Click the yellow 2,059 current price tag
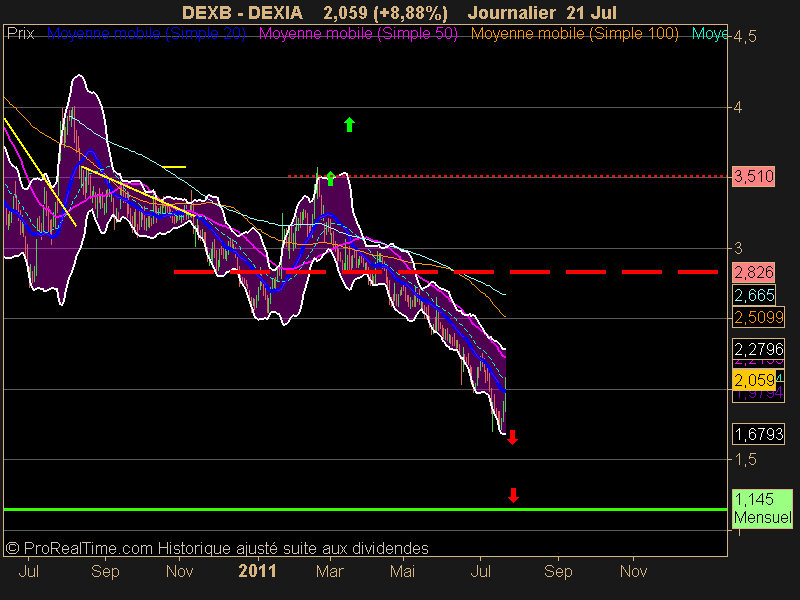This screenshot has width=800, height=600. pos(754,380)
